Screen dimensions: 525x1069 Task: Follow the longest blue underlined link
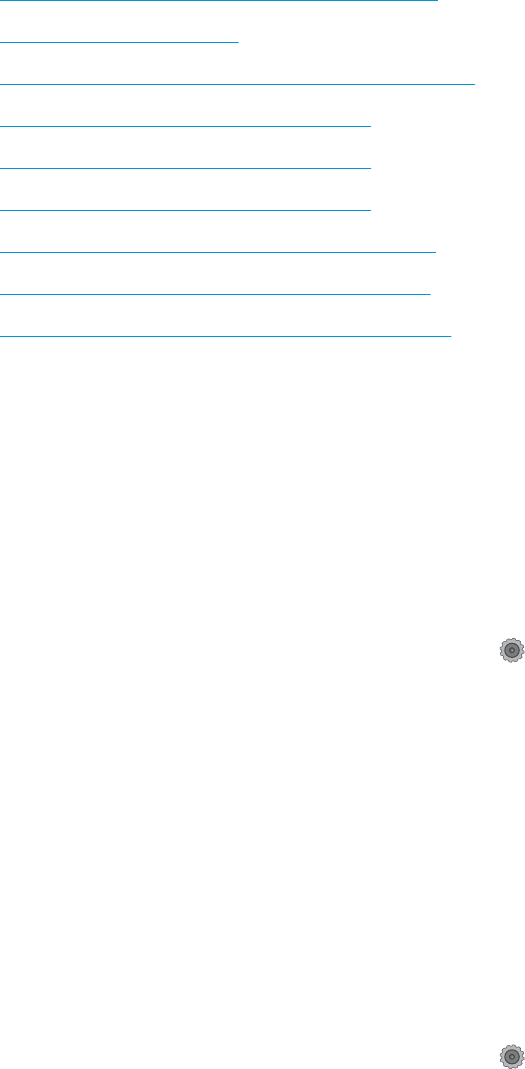[x=237, y=85]
